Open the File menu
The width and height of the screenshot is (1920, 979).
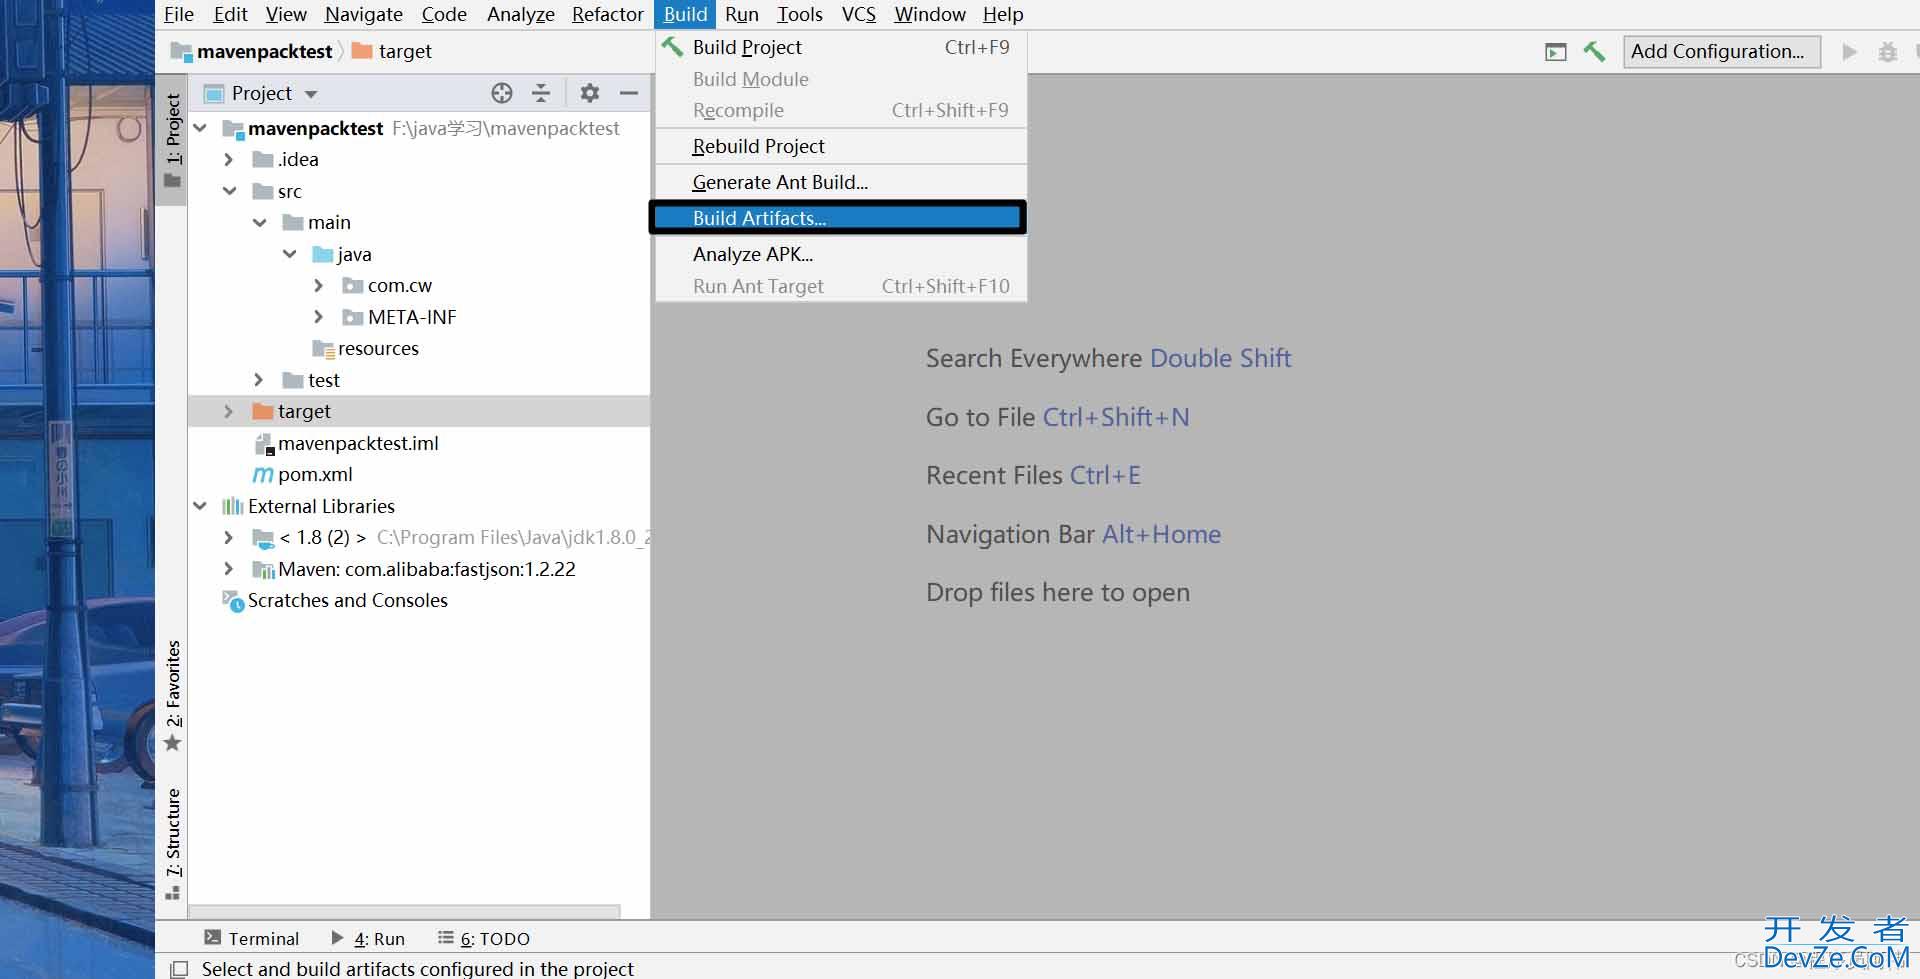(179, 14)
